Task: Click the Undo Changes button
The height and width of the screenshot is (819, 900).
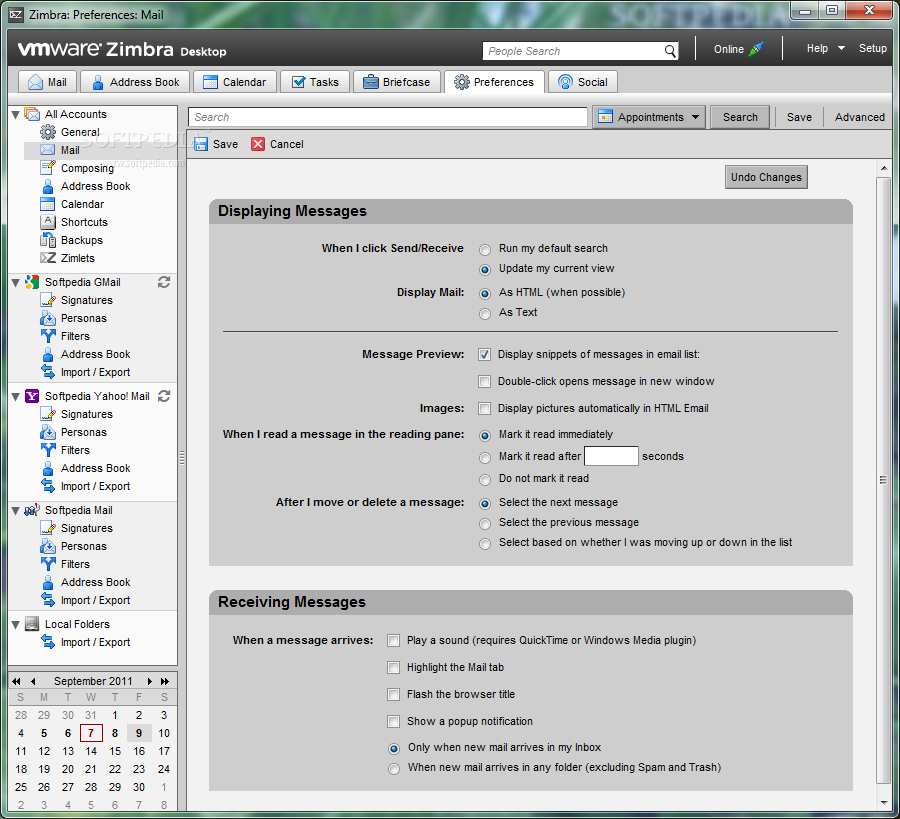Action: (766, 177)
